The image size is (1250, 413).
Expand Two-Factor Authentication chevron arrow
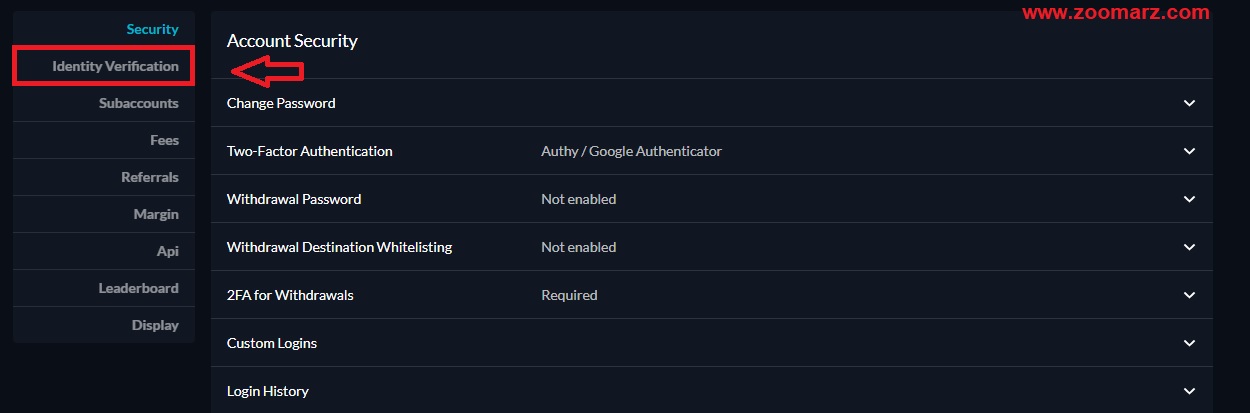[x=1189, y=151]
